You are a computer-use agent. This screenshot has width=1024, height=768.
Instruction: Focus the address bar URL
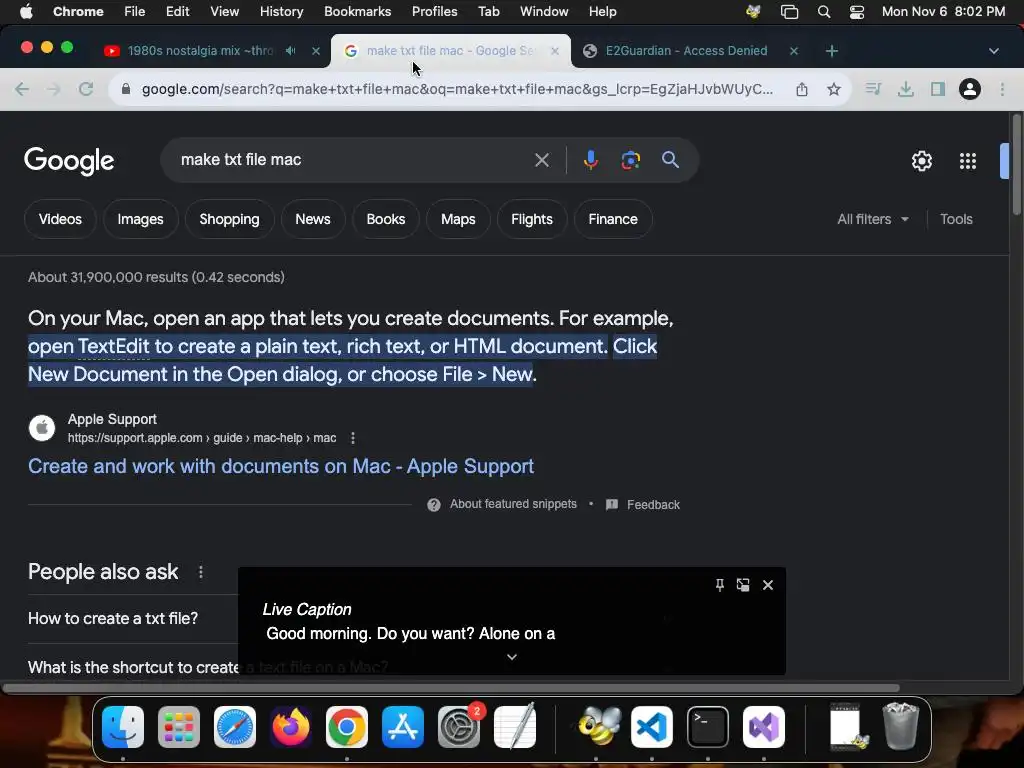pyautogui.click(x=457, y=89)
